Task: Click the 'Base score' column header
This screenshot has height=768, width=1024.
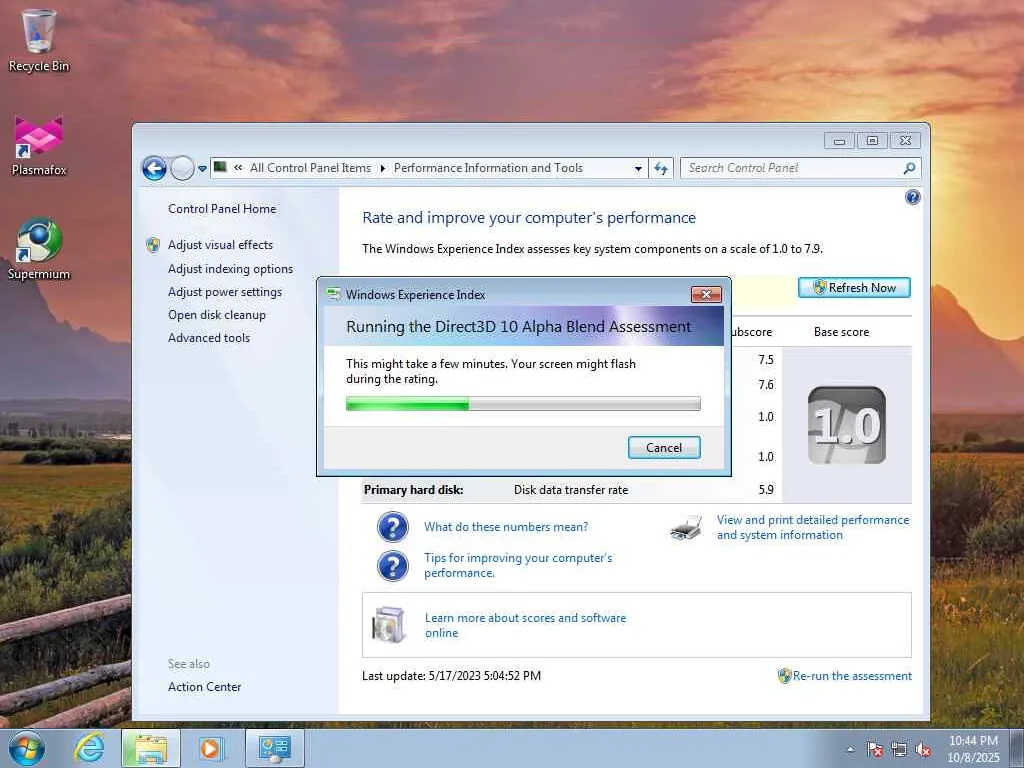Action: coord(841,332)
